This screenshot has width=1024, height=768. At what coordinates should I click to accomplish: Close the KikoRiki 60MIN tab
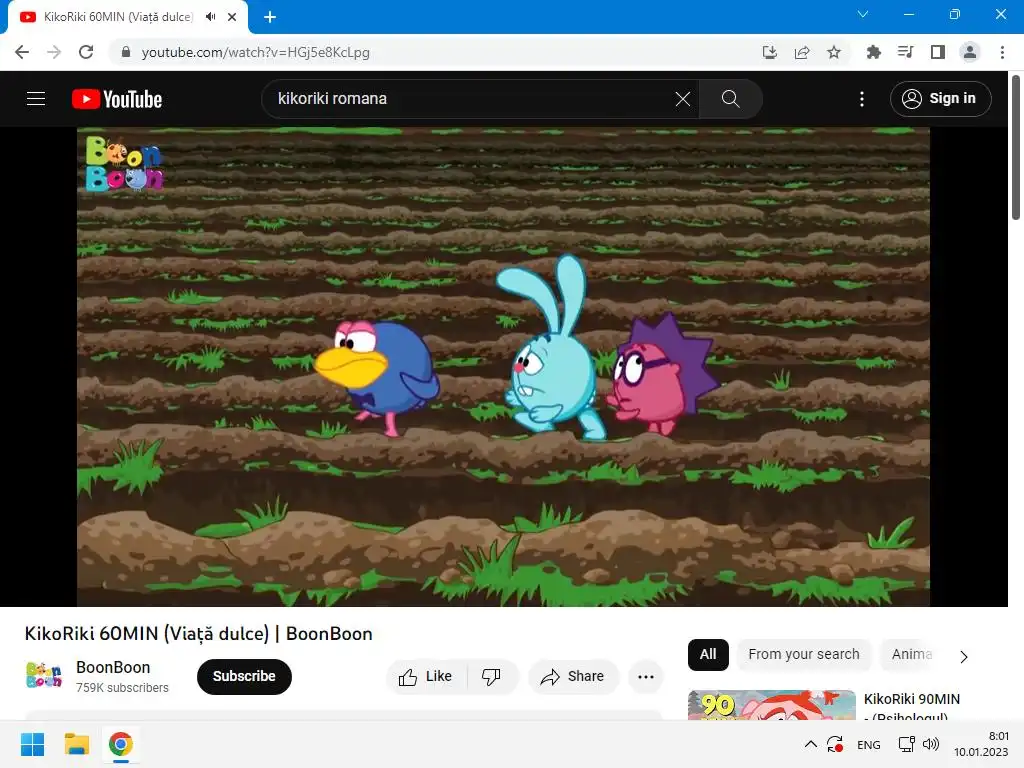[232, 17]
